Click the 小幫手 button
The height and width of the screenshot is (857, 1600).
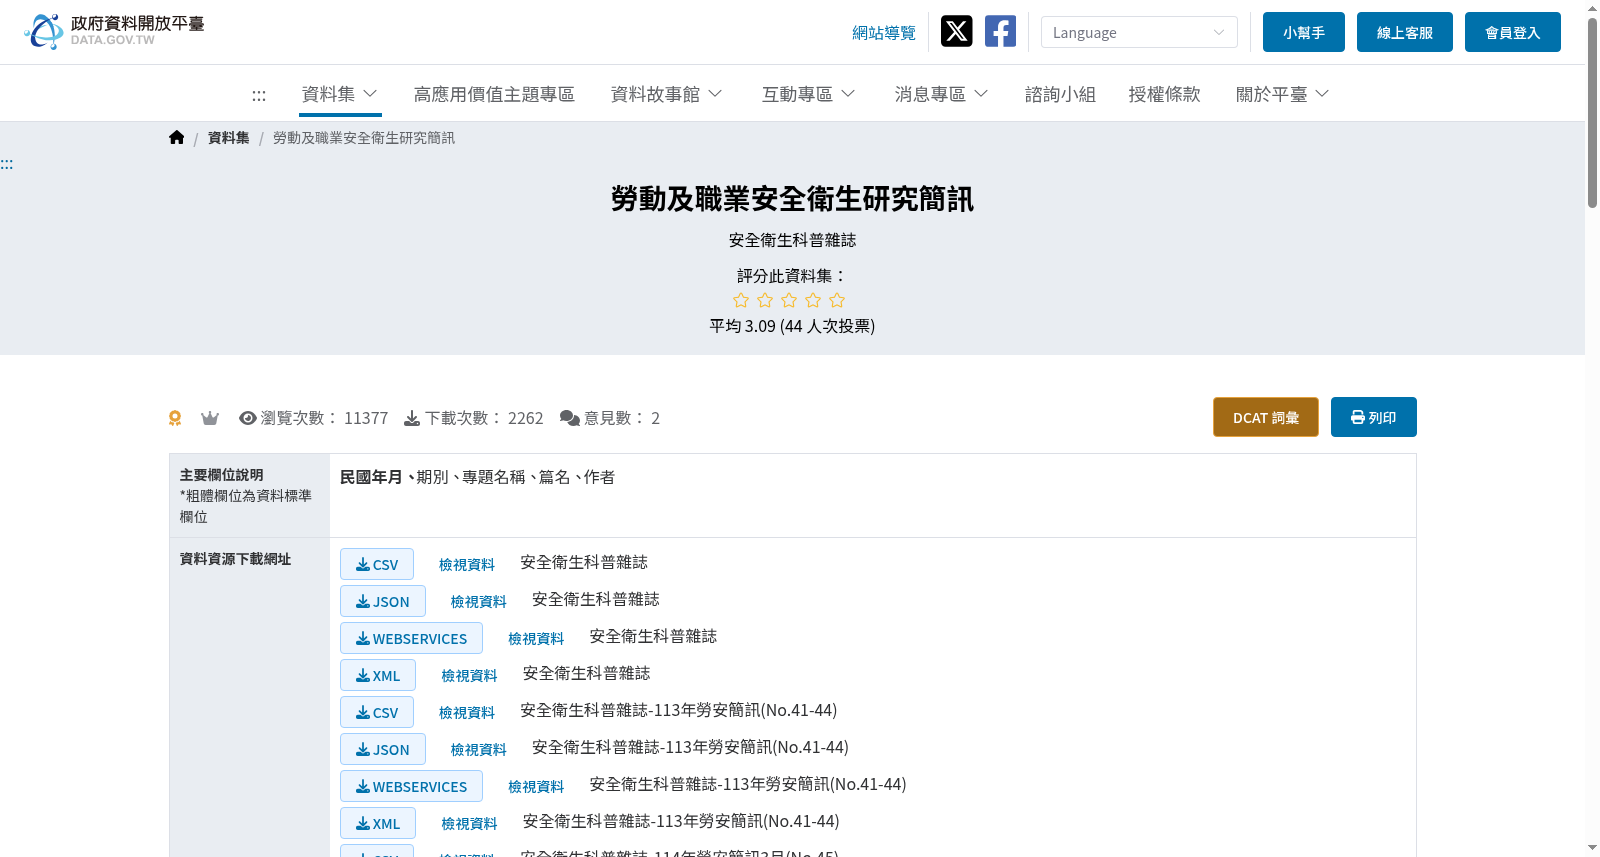[1304, 32]
